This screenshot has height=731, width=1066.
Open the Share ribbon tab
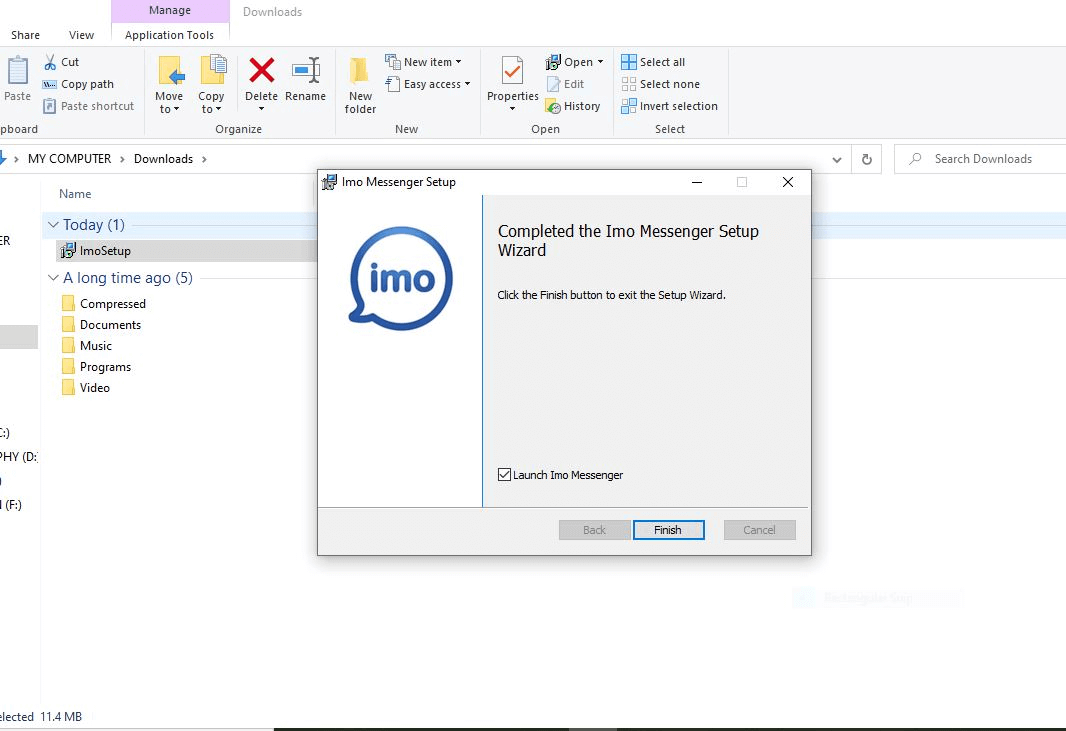(25, 35)
